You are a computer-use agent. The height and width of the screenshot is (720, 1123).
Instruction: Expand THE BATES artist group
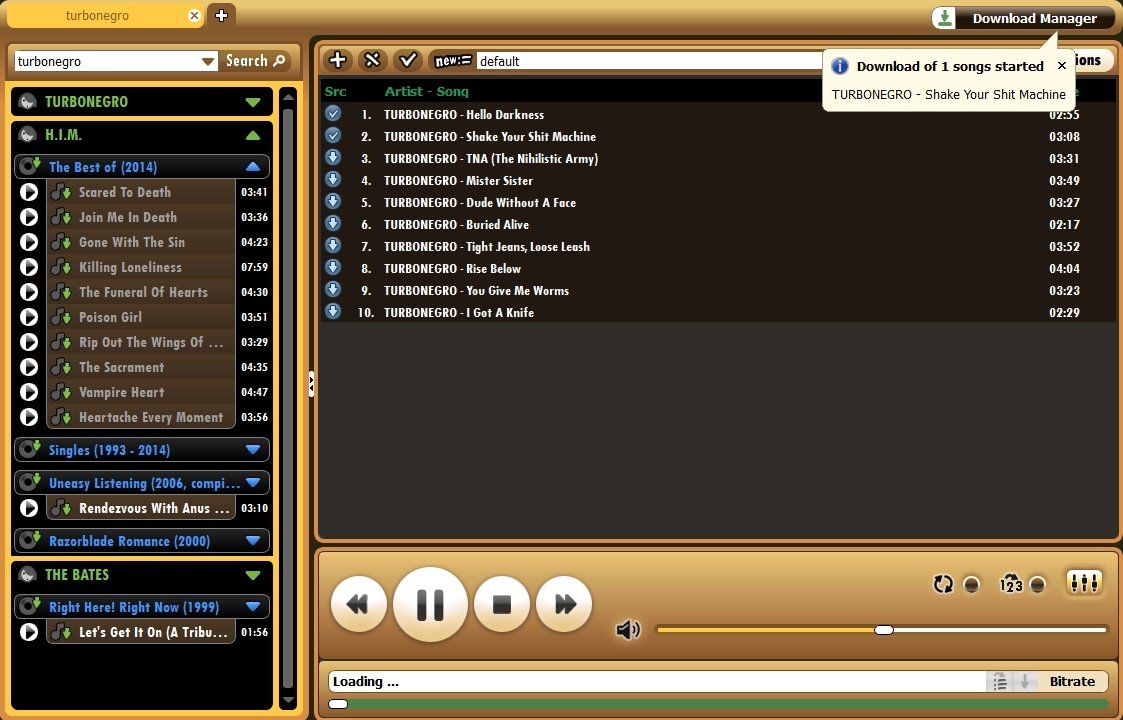click(253, 575)
